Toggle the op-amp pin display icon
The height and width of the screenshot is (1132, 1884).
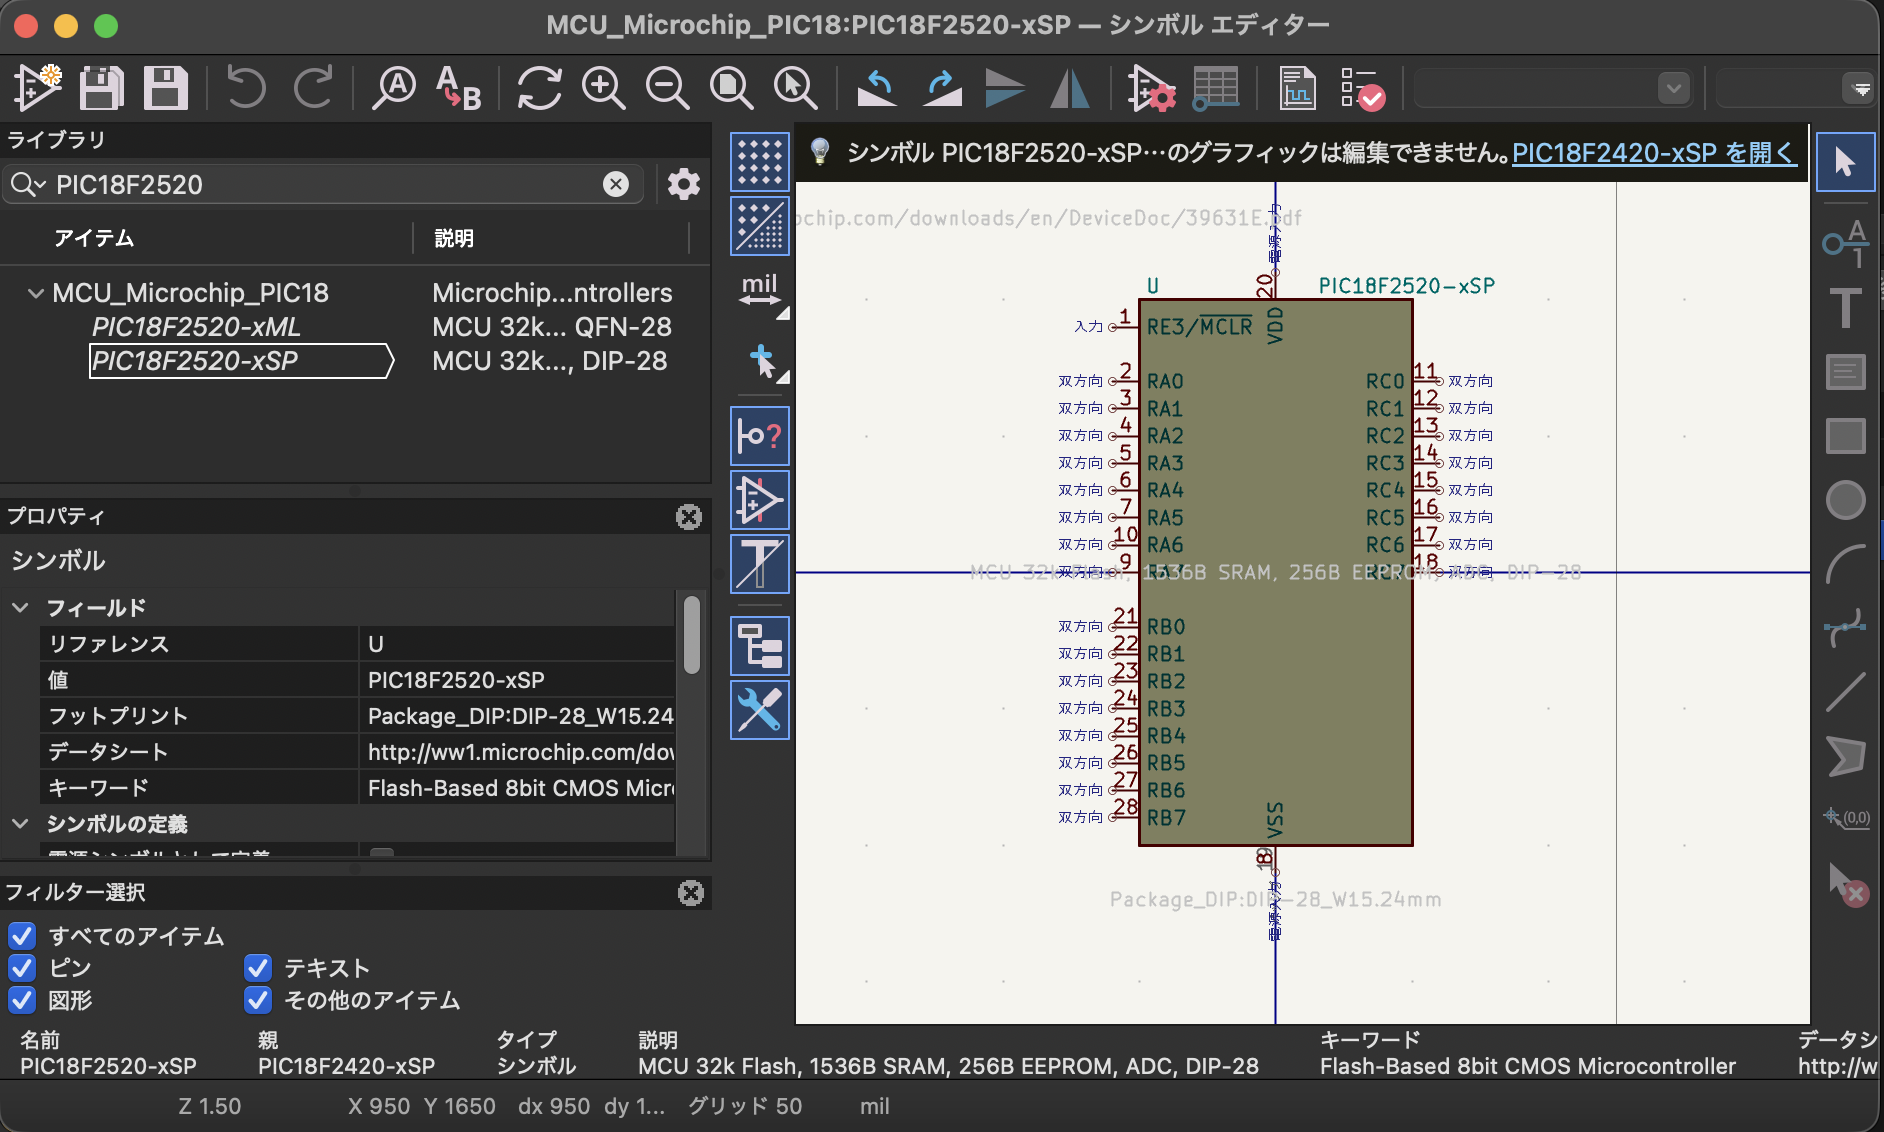[x=760, y=500]
